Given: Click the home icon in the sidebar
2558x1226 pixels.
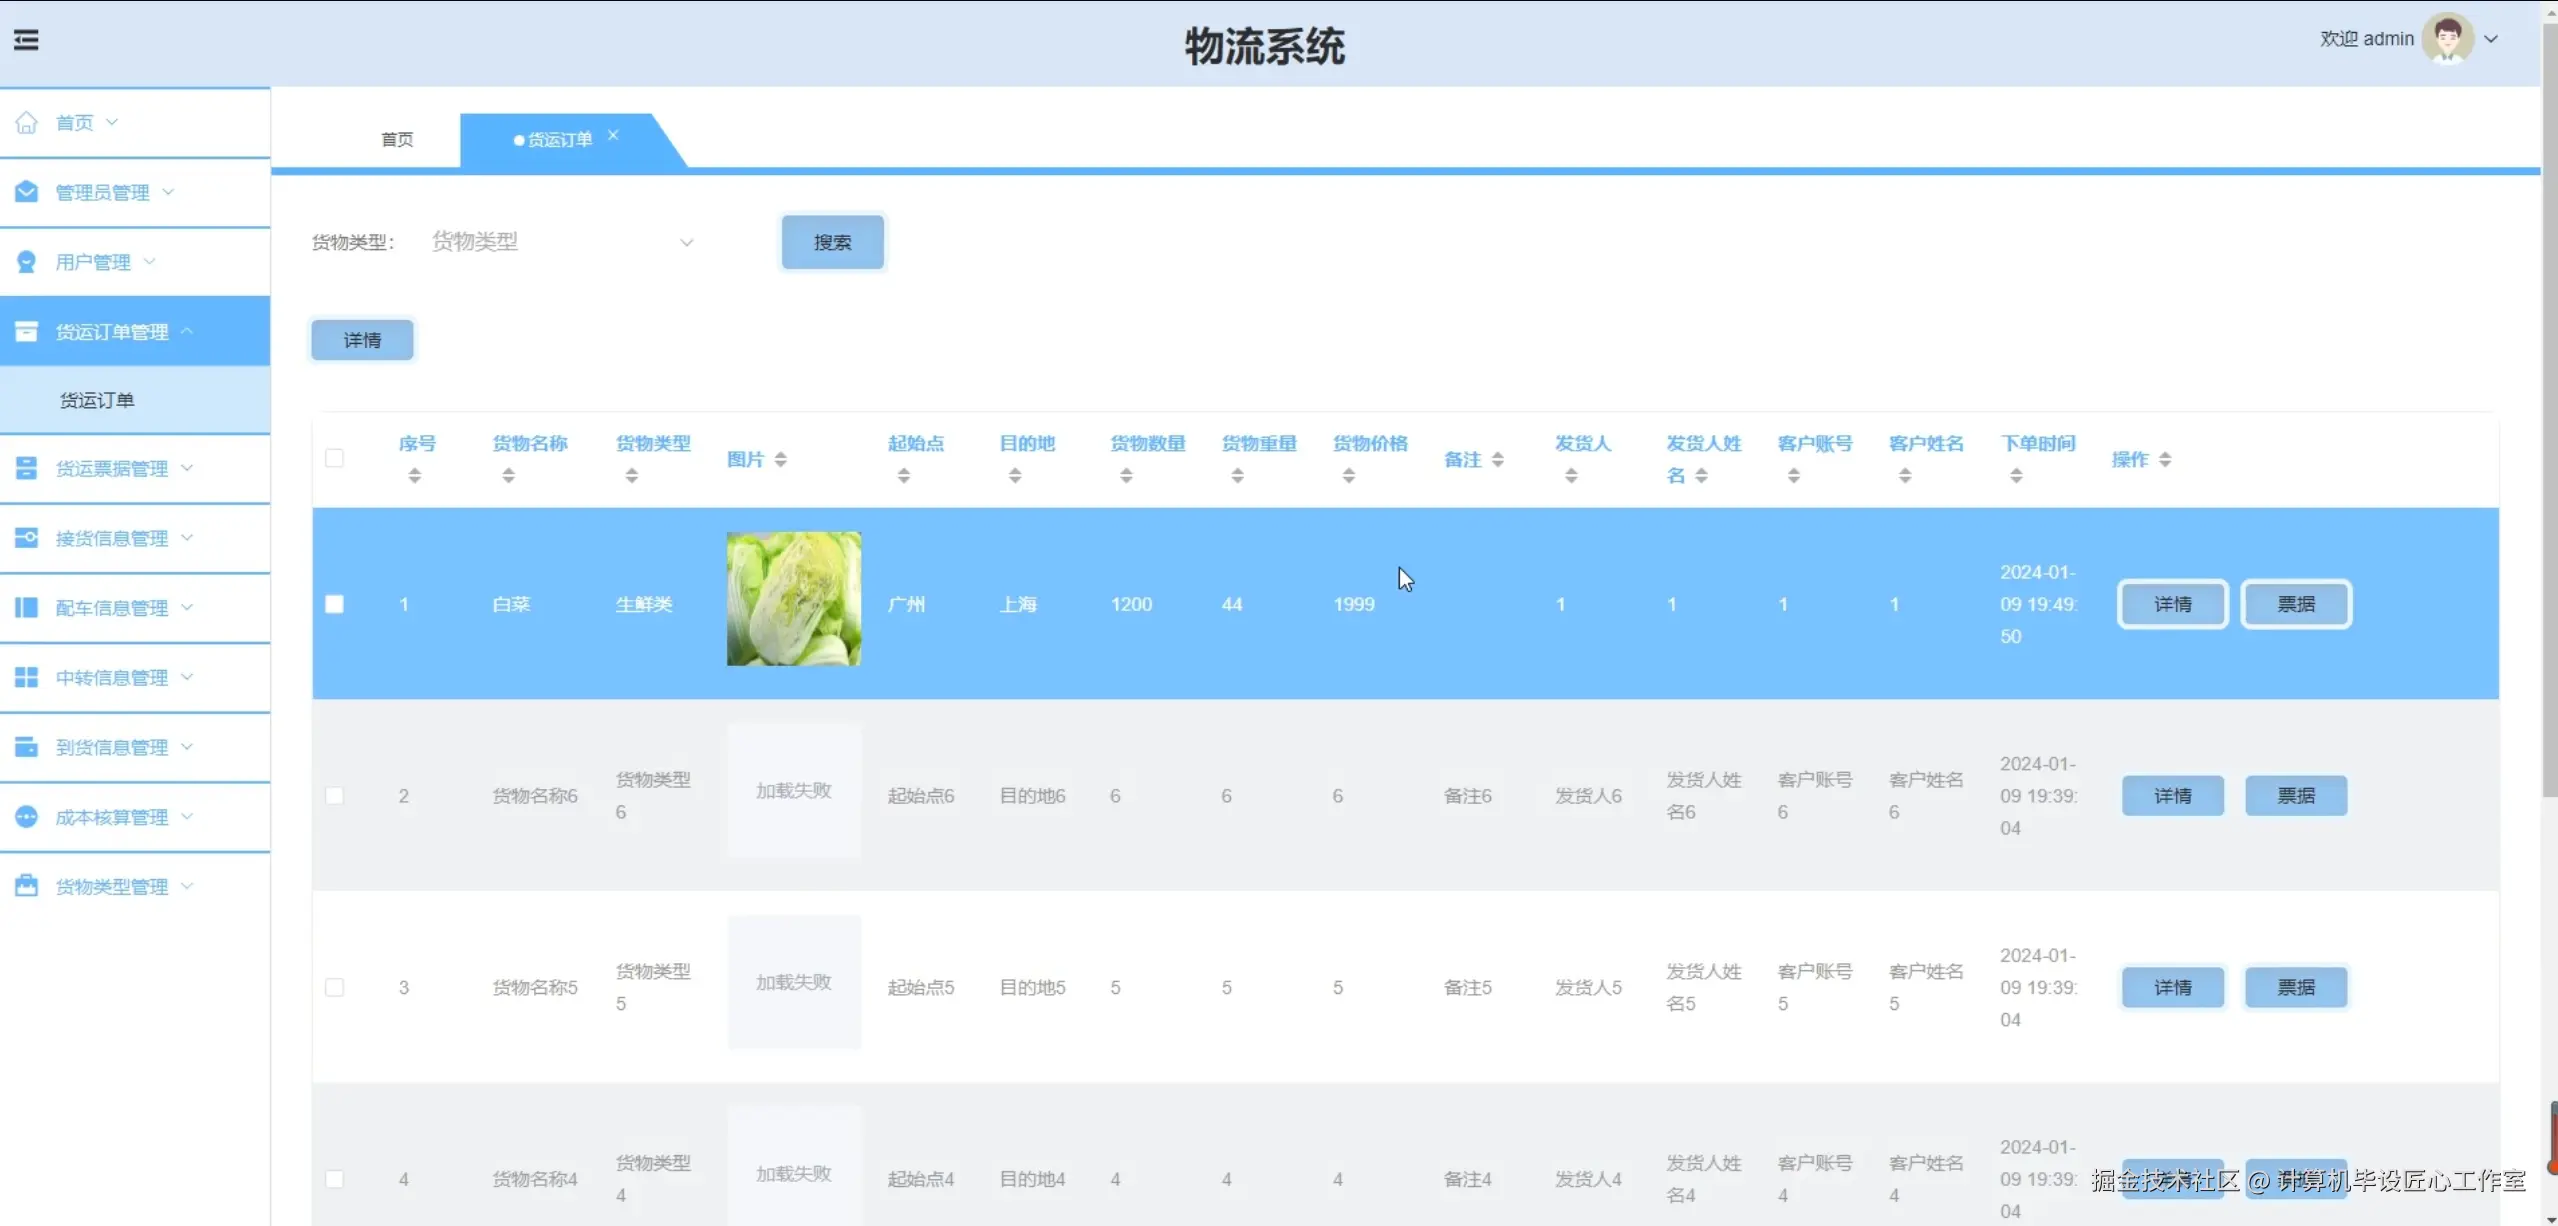Looking at the screenshot, I should (x=27, y=123).
